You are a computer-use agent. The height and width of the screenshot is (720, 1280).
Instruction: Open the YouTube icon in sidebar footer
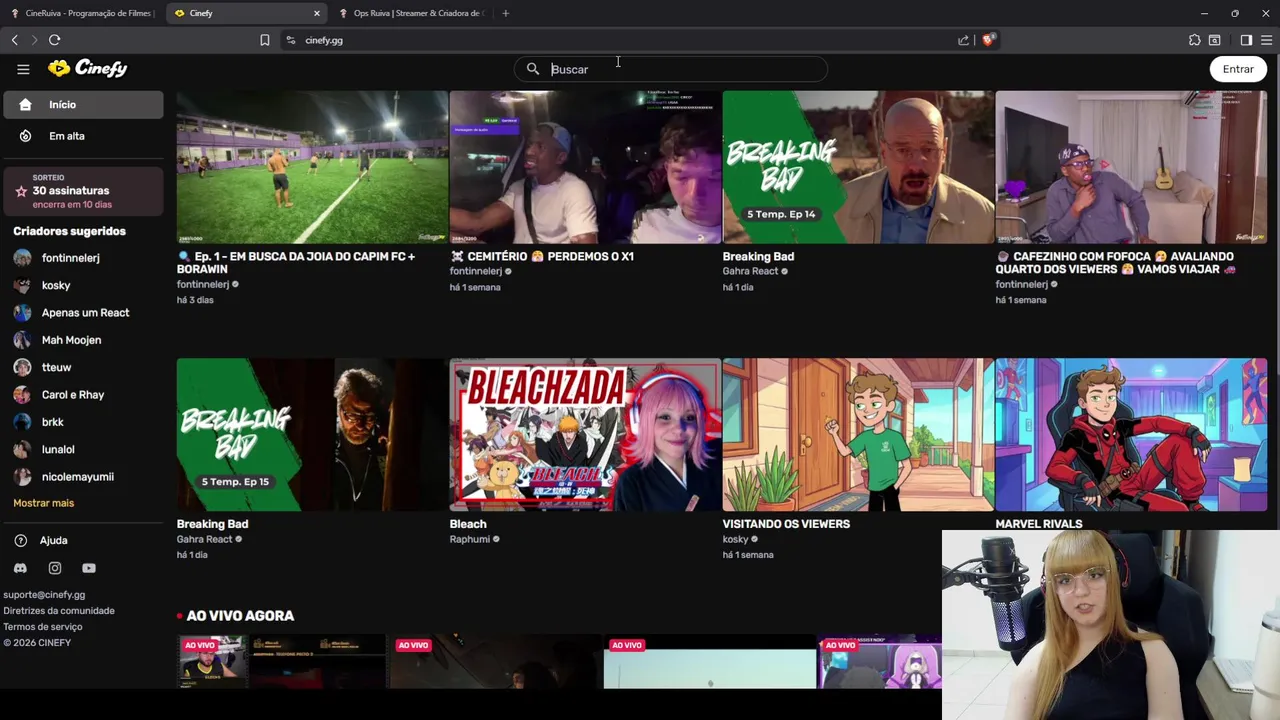point(89,568)
